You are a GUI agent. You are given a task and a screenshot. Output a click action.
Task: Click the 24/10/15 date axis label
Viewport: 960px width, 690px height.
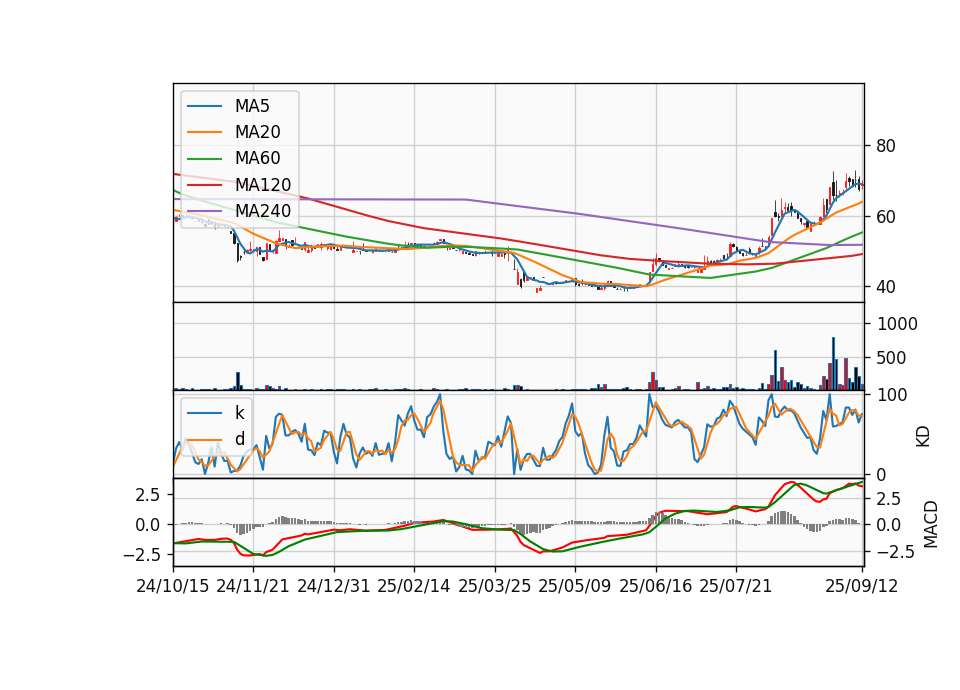173,586
